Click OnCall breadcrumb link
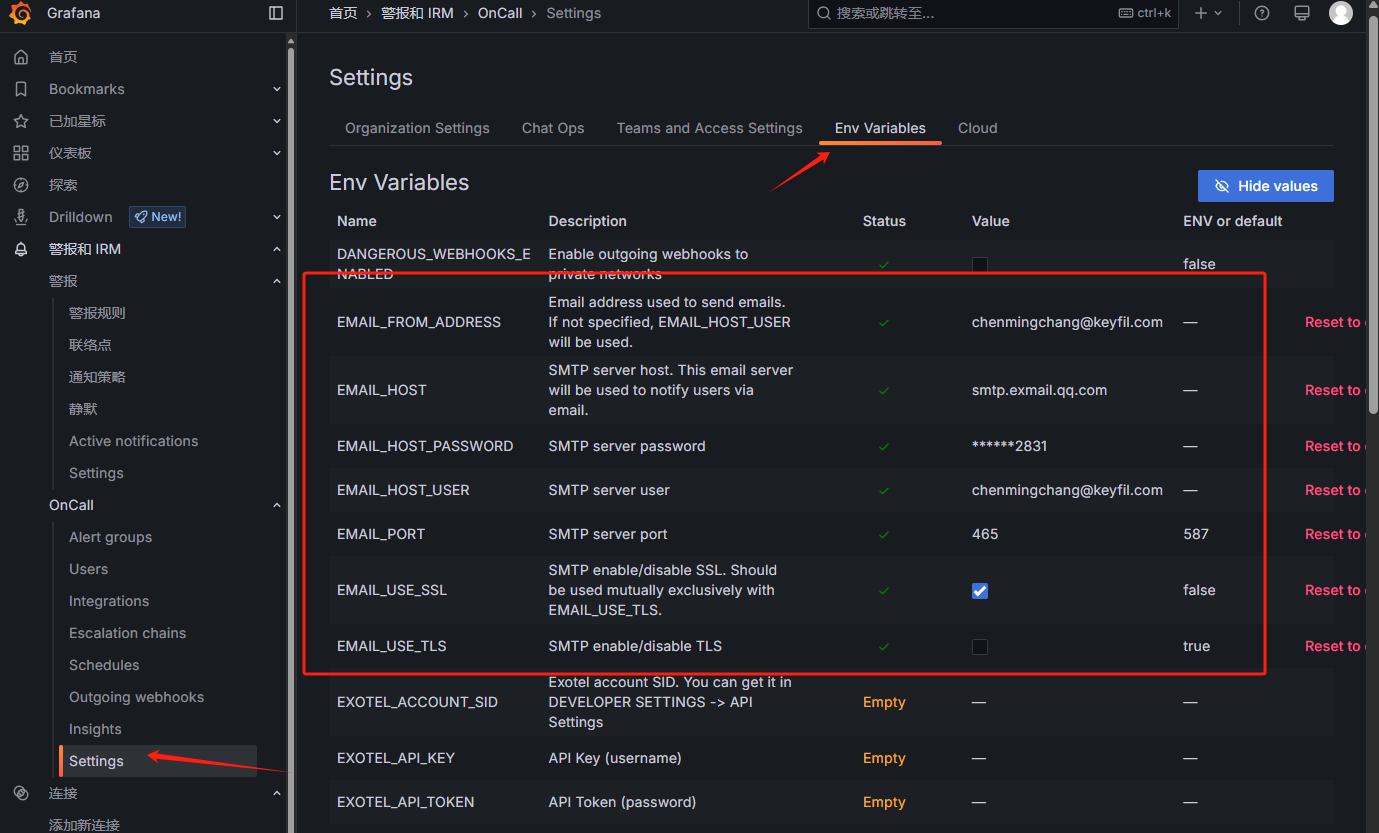The width and height of the screenshot is (1379, 833). click(x=500, y=13)
